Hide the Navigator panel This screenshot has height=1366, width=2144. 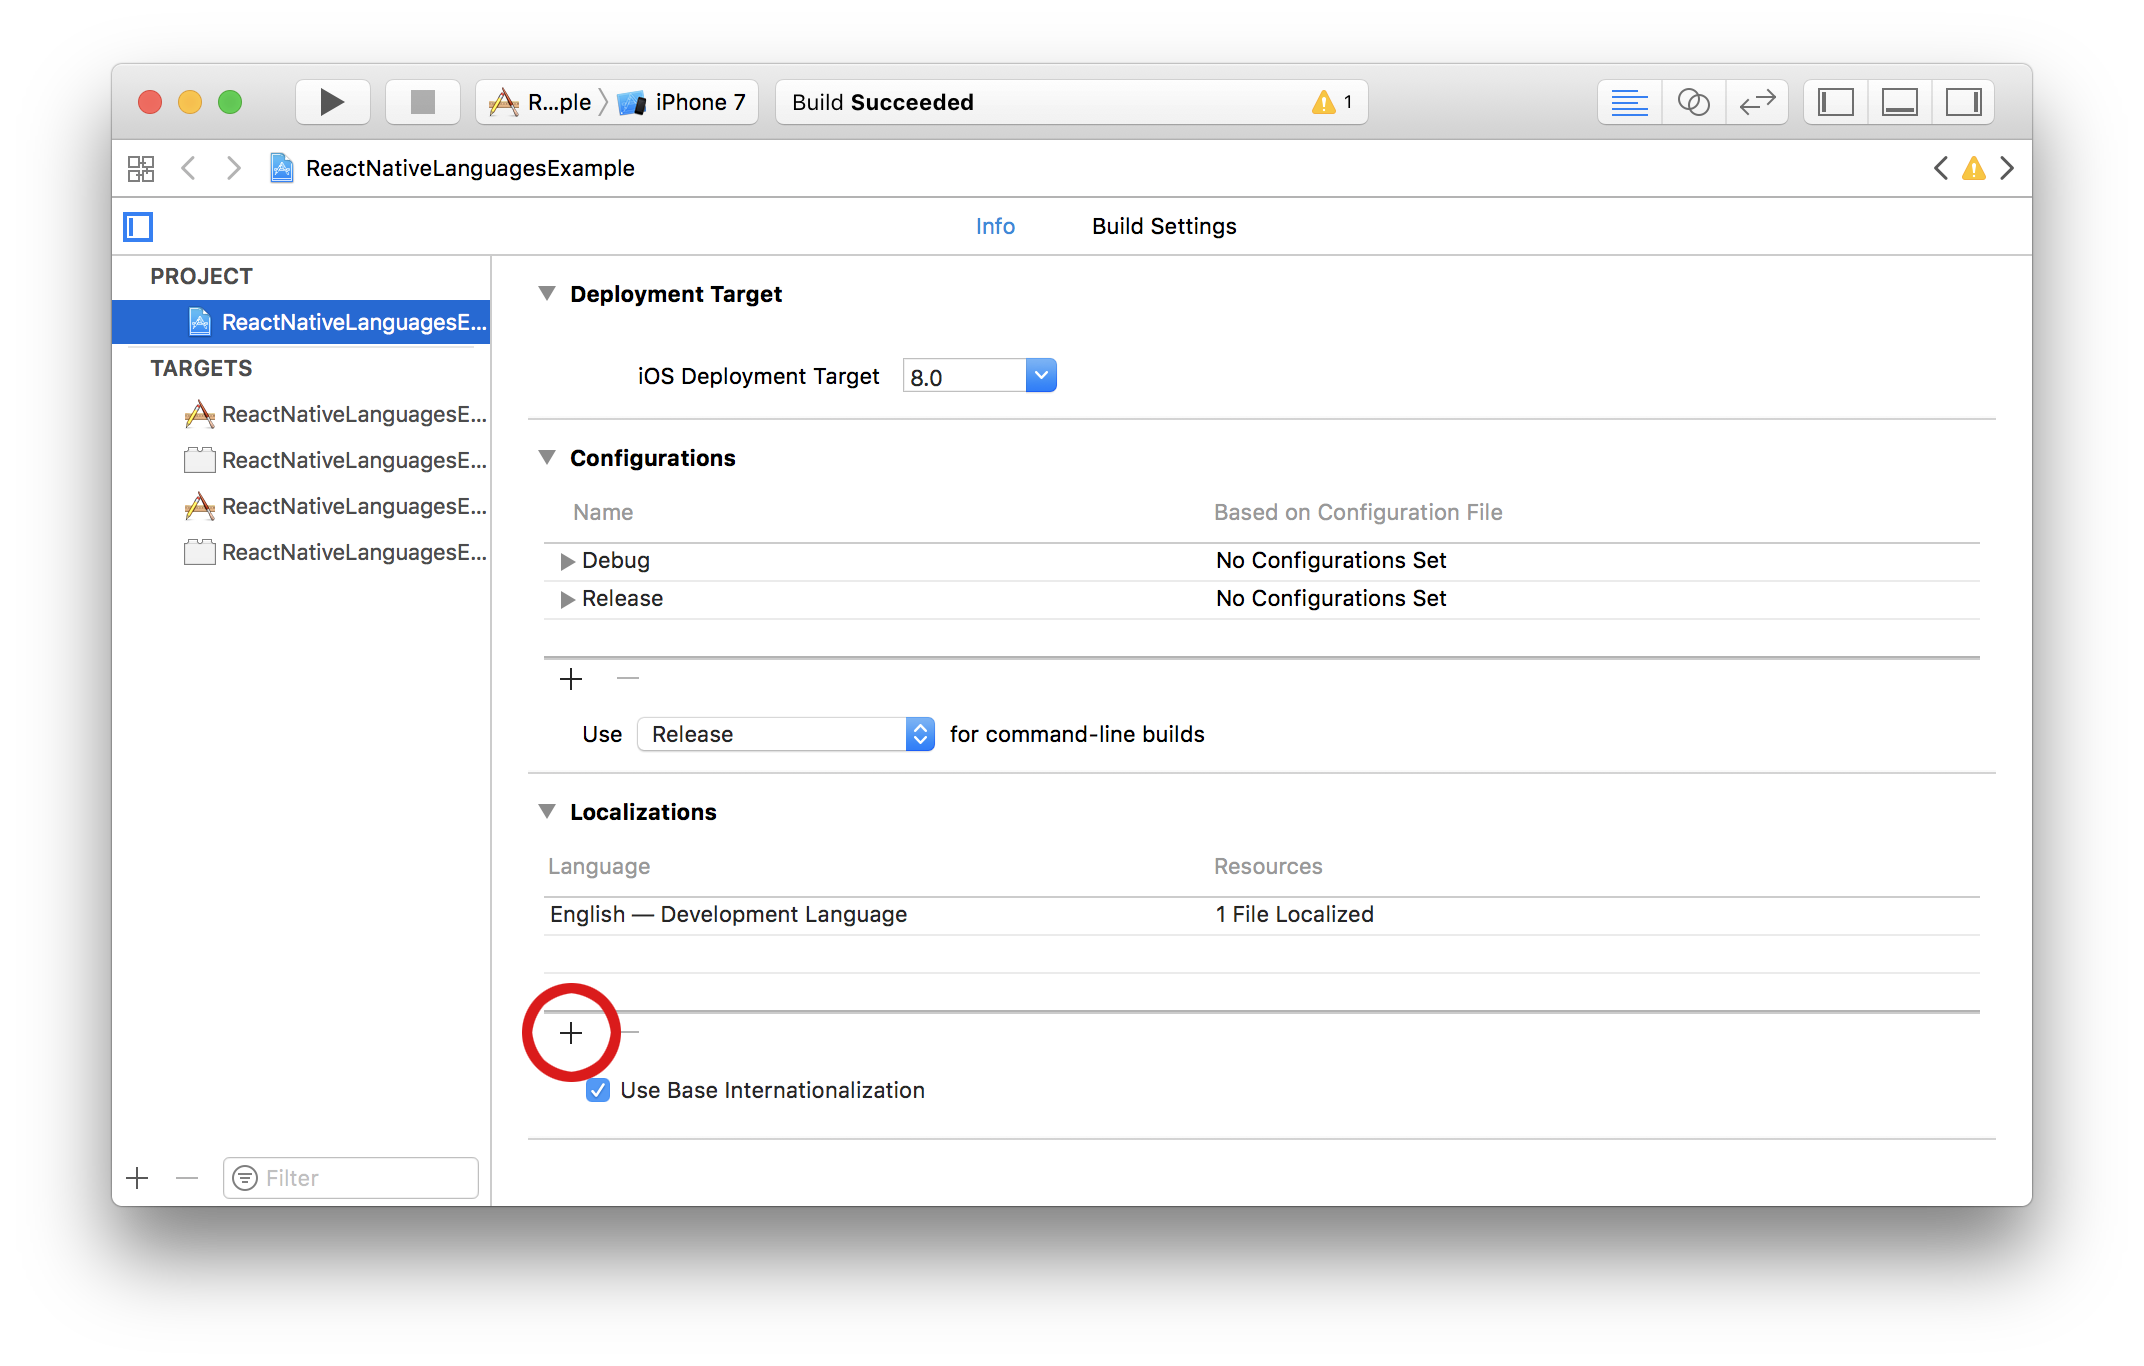point(1835,102)
